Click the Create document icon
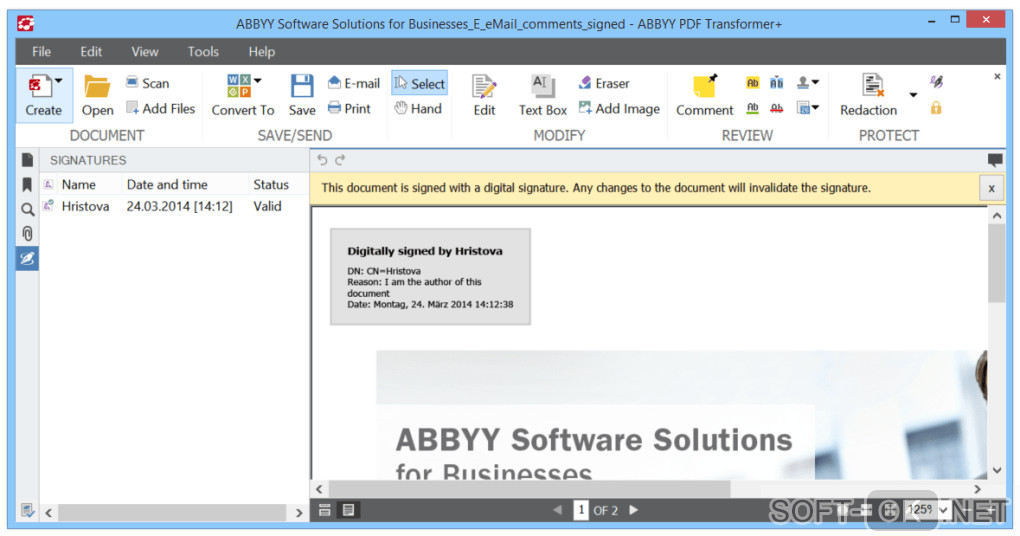1020x536 pixels. point(39,86)
